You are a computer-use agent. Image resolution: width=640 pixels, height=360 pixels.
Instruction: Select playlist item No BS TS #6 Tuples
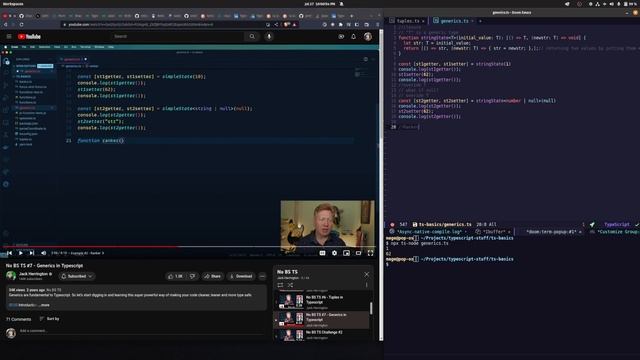click(x=322, y=302)
